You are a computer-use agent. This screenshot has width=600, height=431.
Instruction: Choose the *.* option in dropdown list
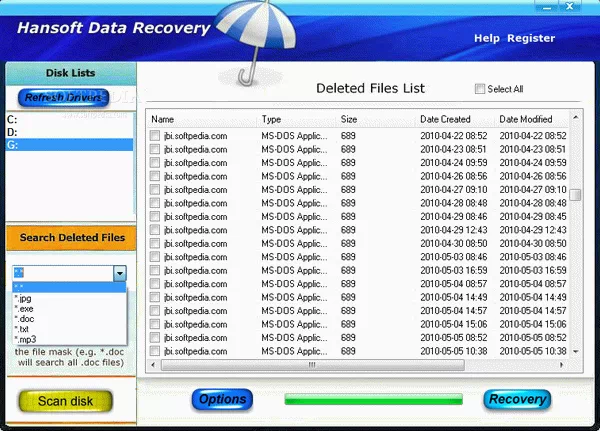(x=69, y=287)
